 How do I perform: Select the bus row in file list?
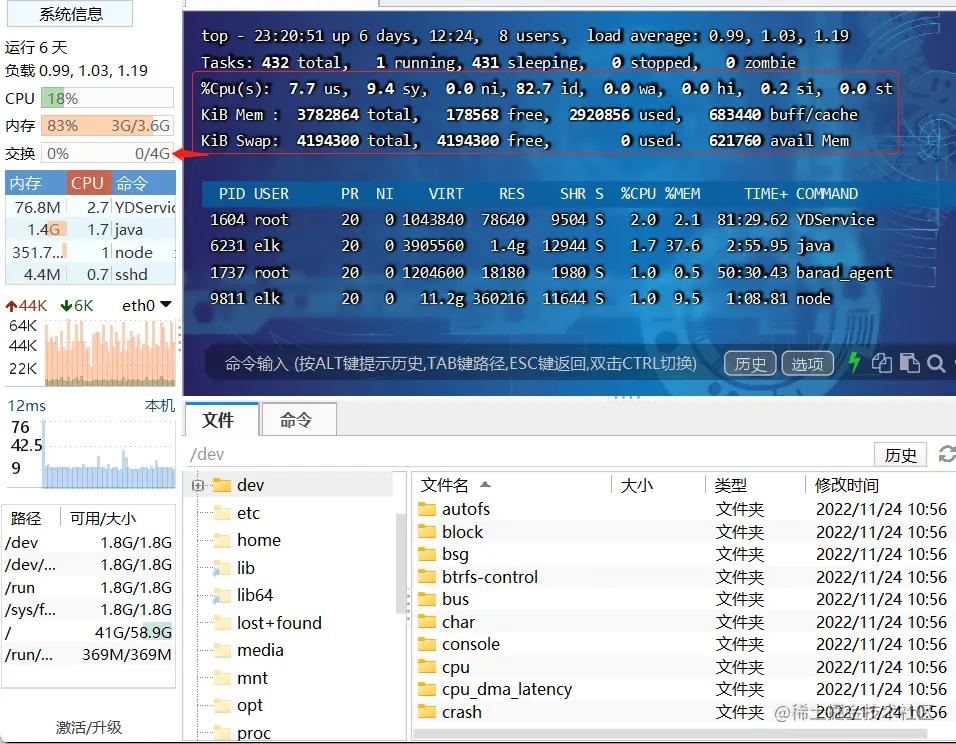pos(683,599)
